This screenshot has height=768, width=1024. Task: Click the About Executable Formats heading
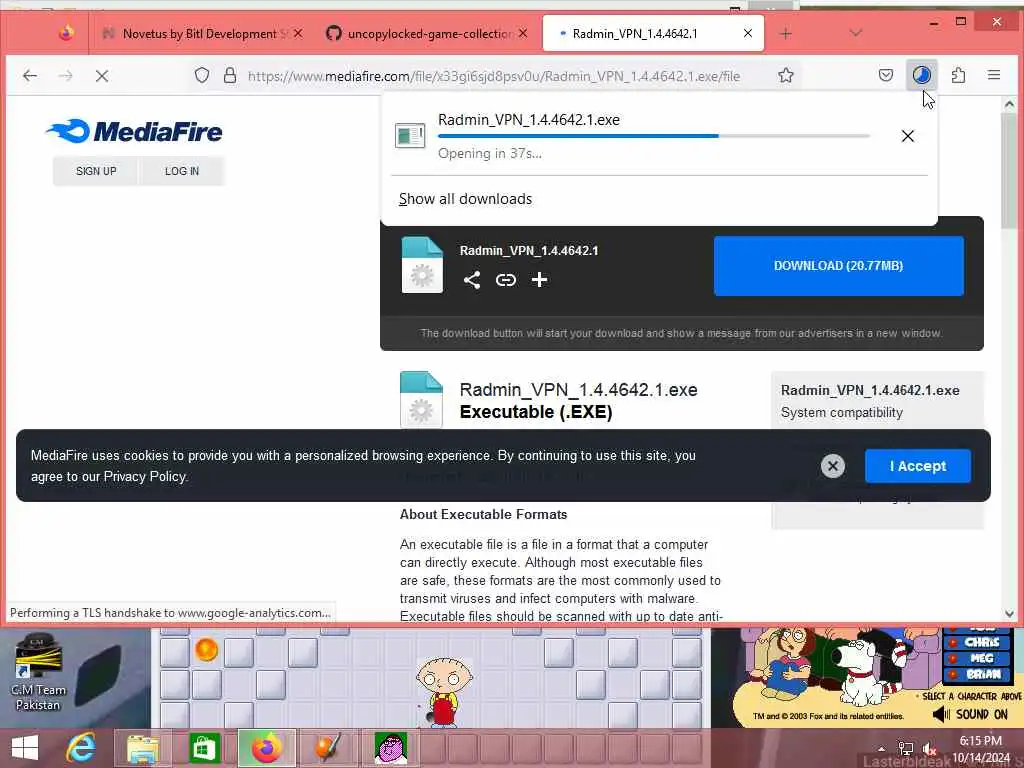(483, 515)
